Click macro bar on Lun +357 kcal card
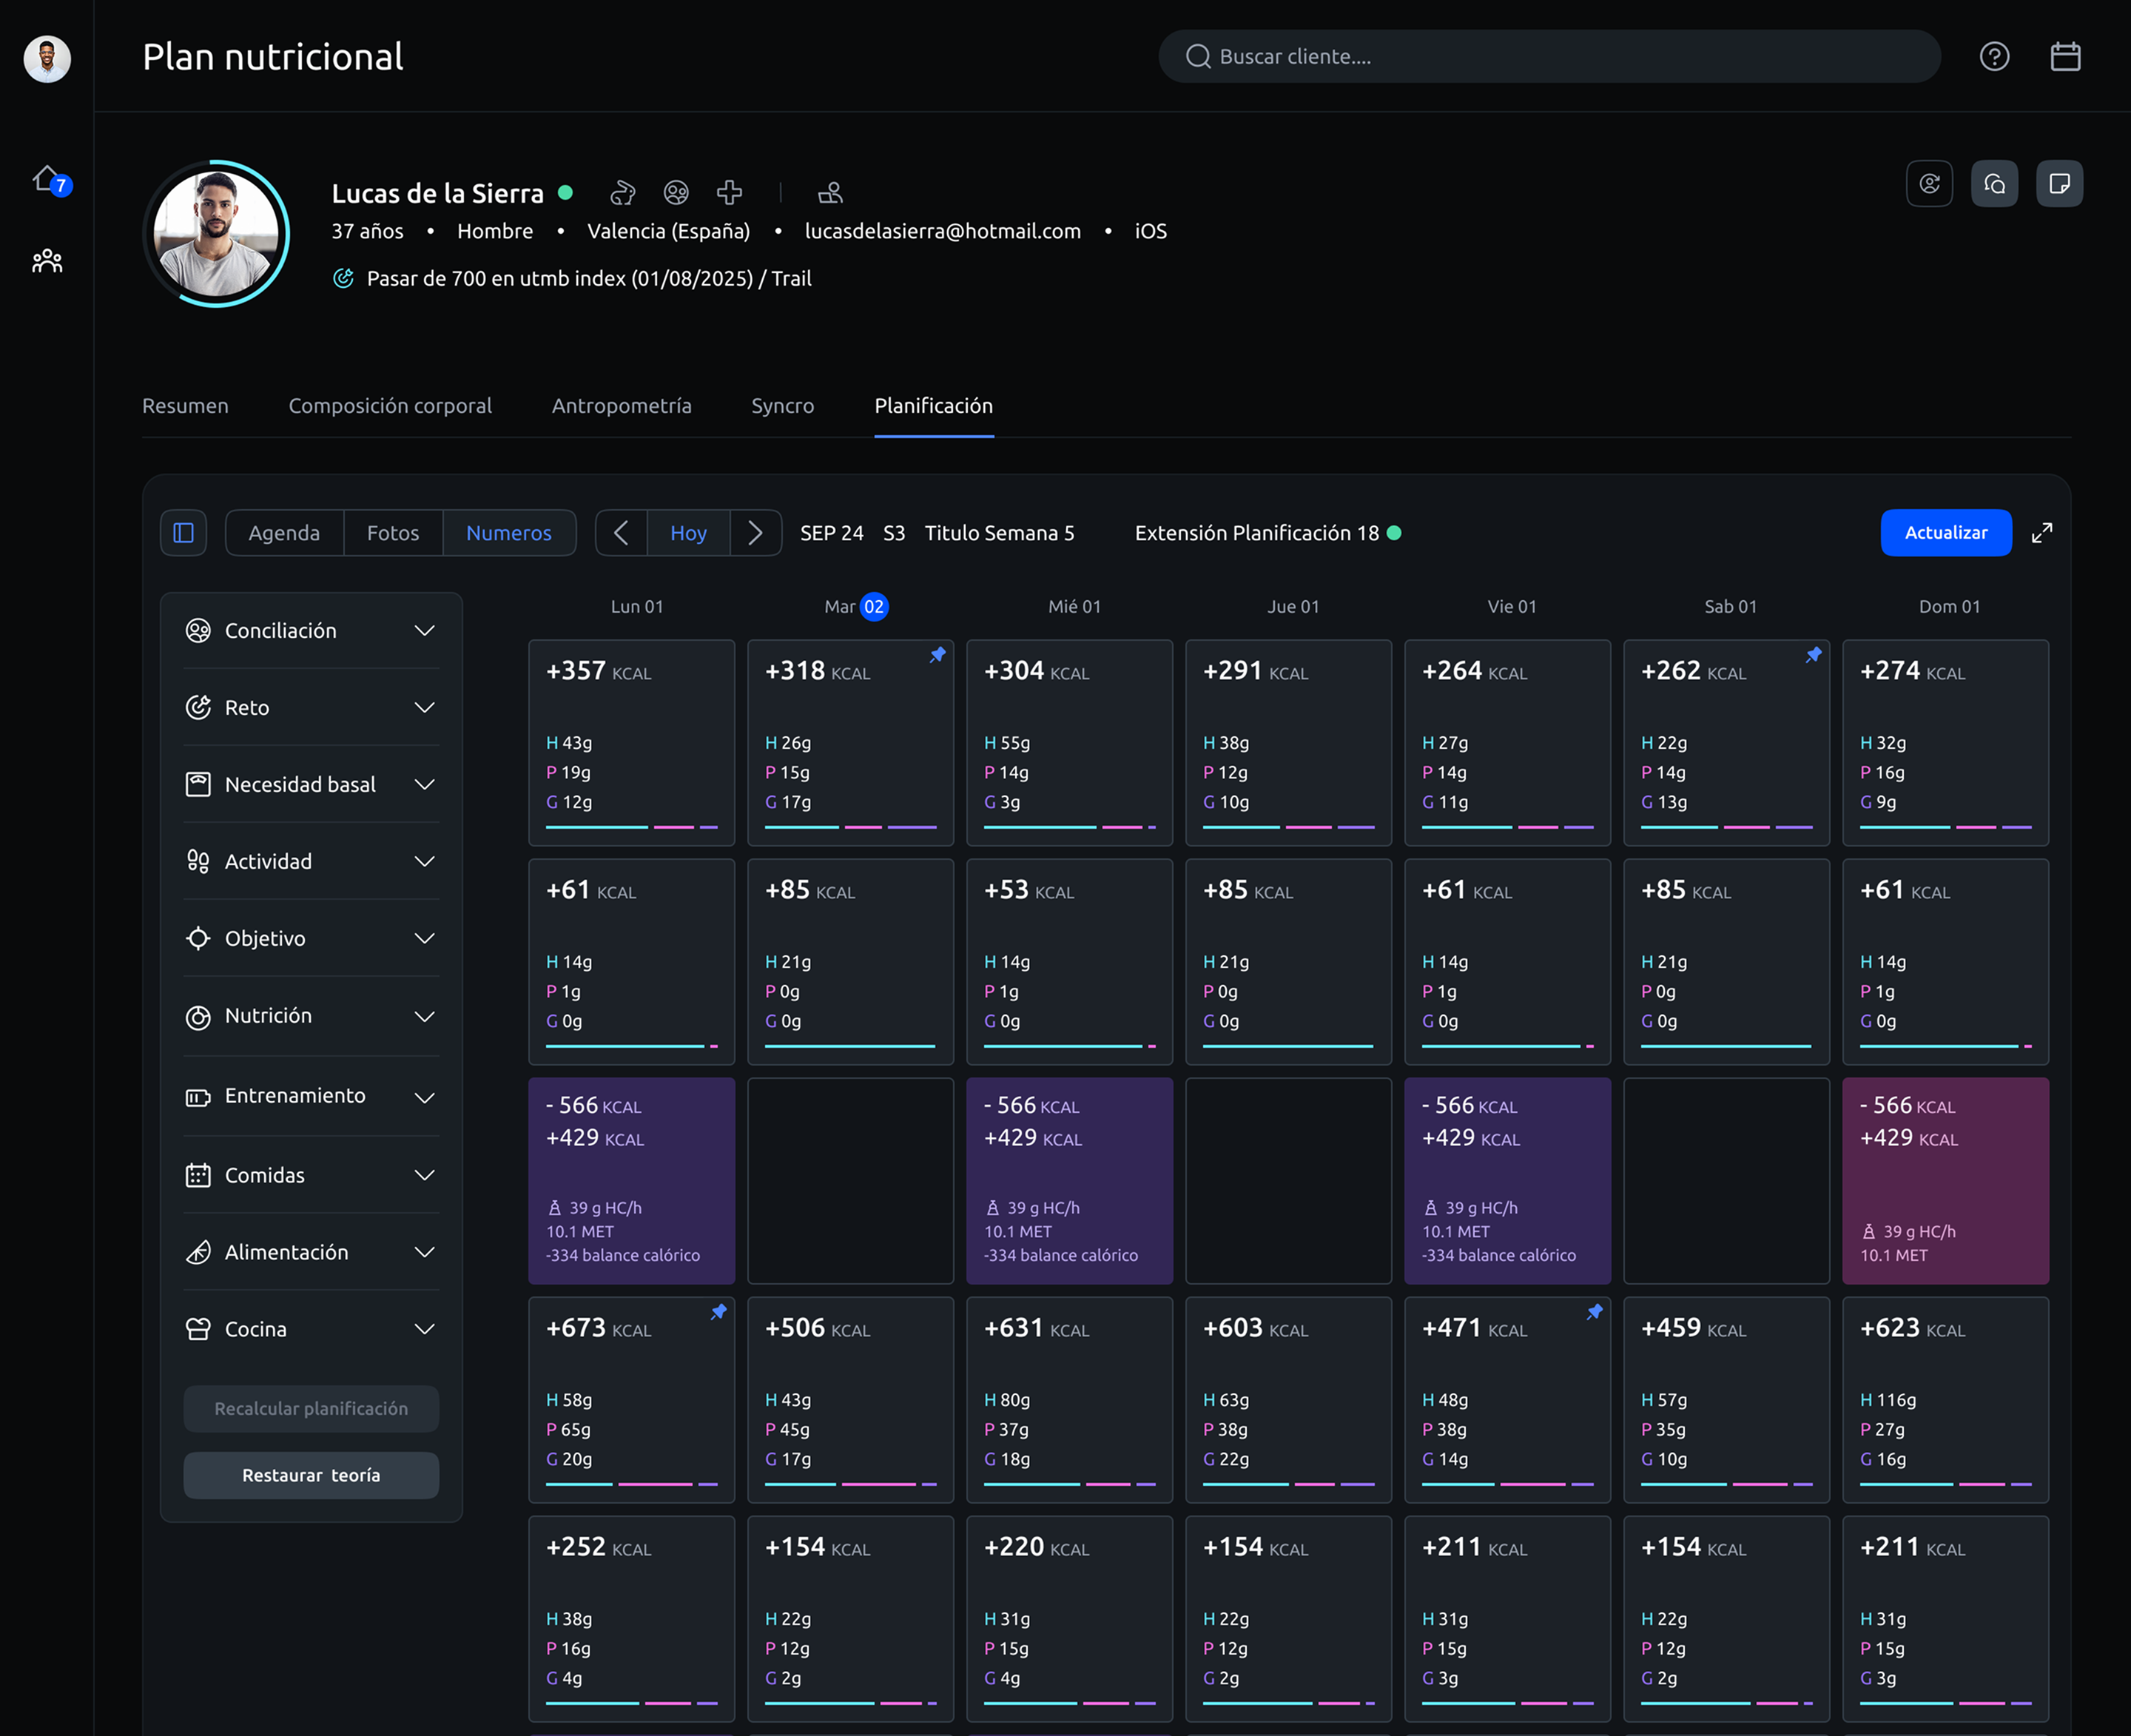 [631, 827]
